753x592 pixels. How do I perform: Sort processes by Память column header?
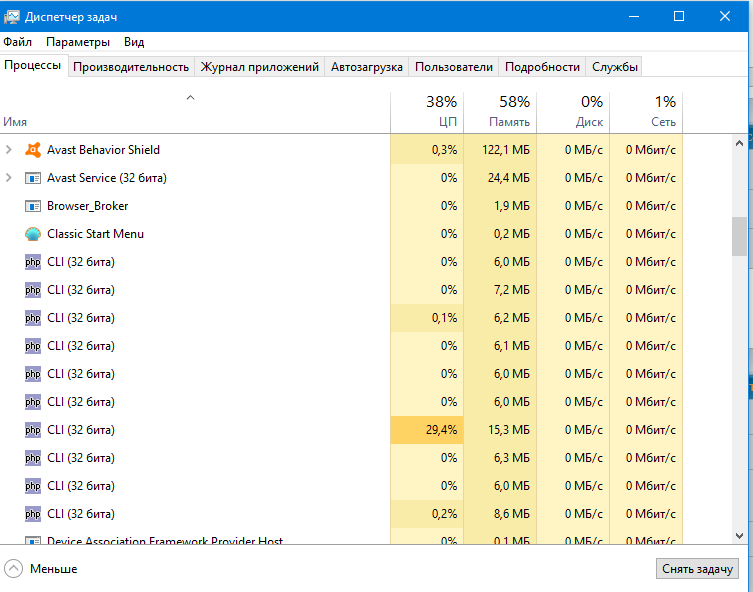click(x=500, y=111)
